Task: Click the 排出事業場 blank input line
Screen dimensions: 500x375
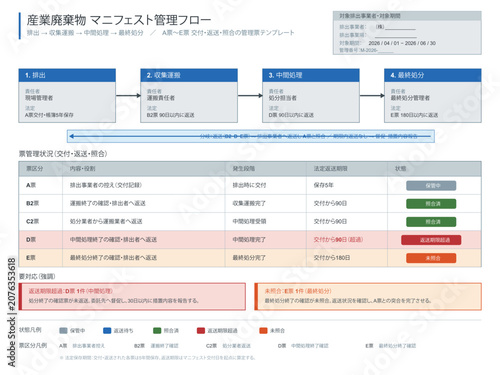Action: [x=396, y=36]
